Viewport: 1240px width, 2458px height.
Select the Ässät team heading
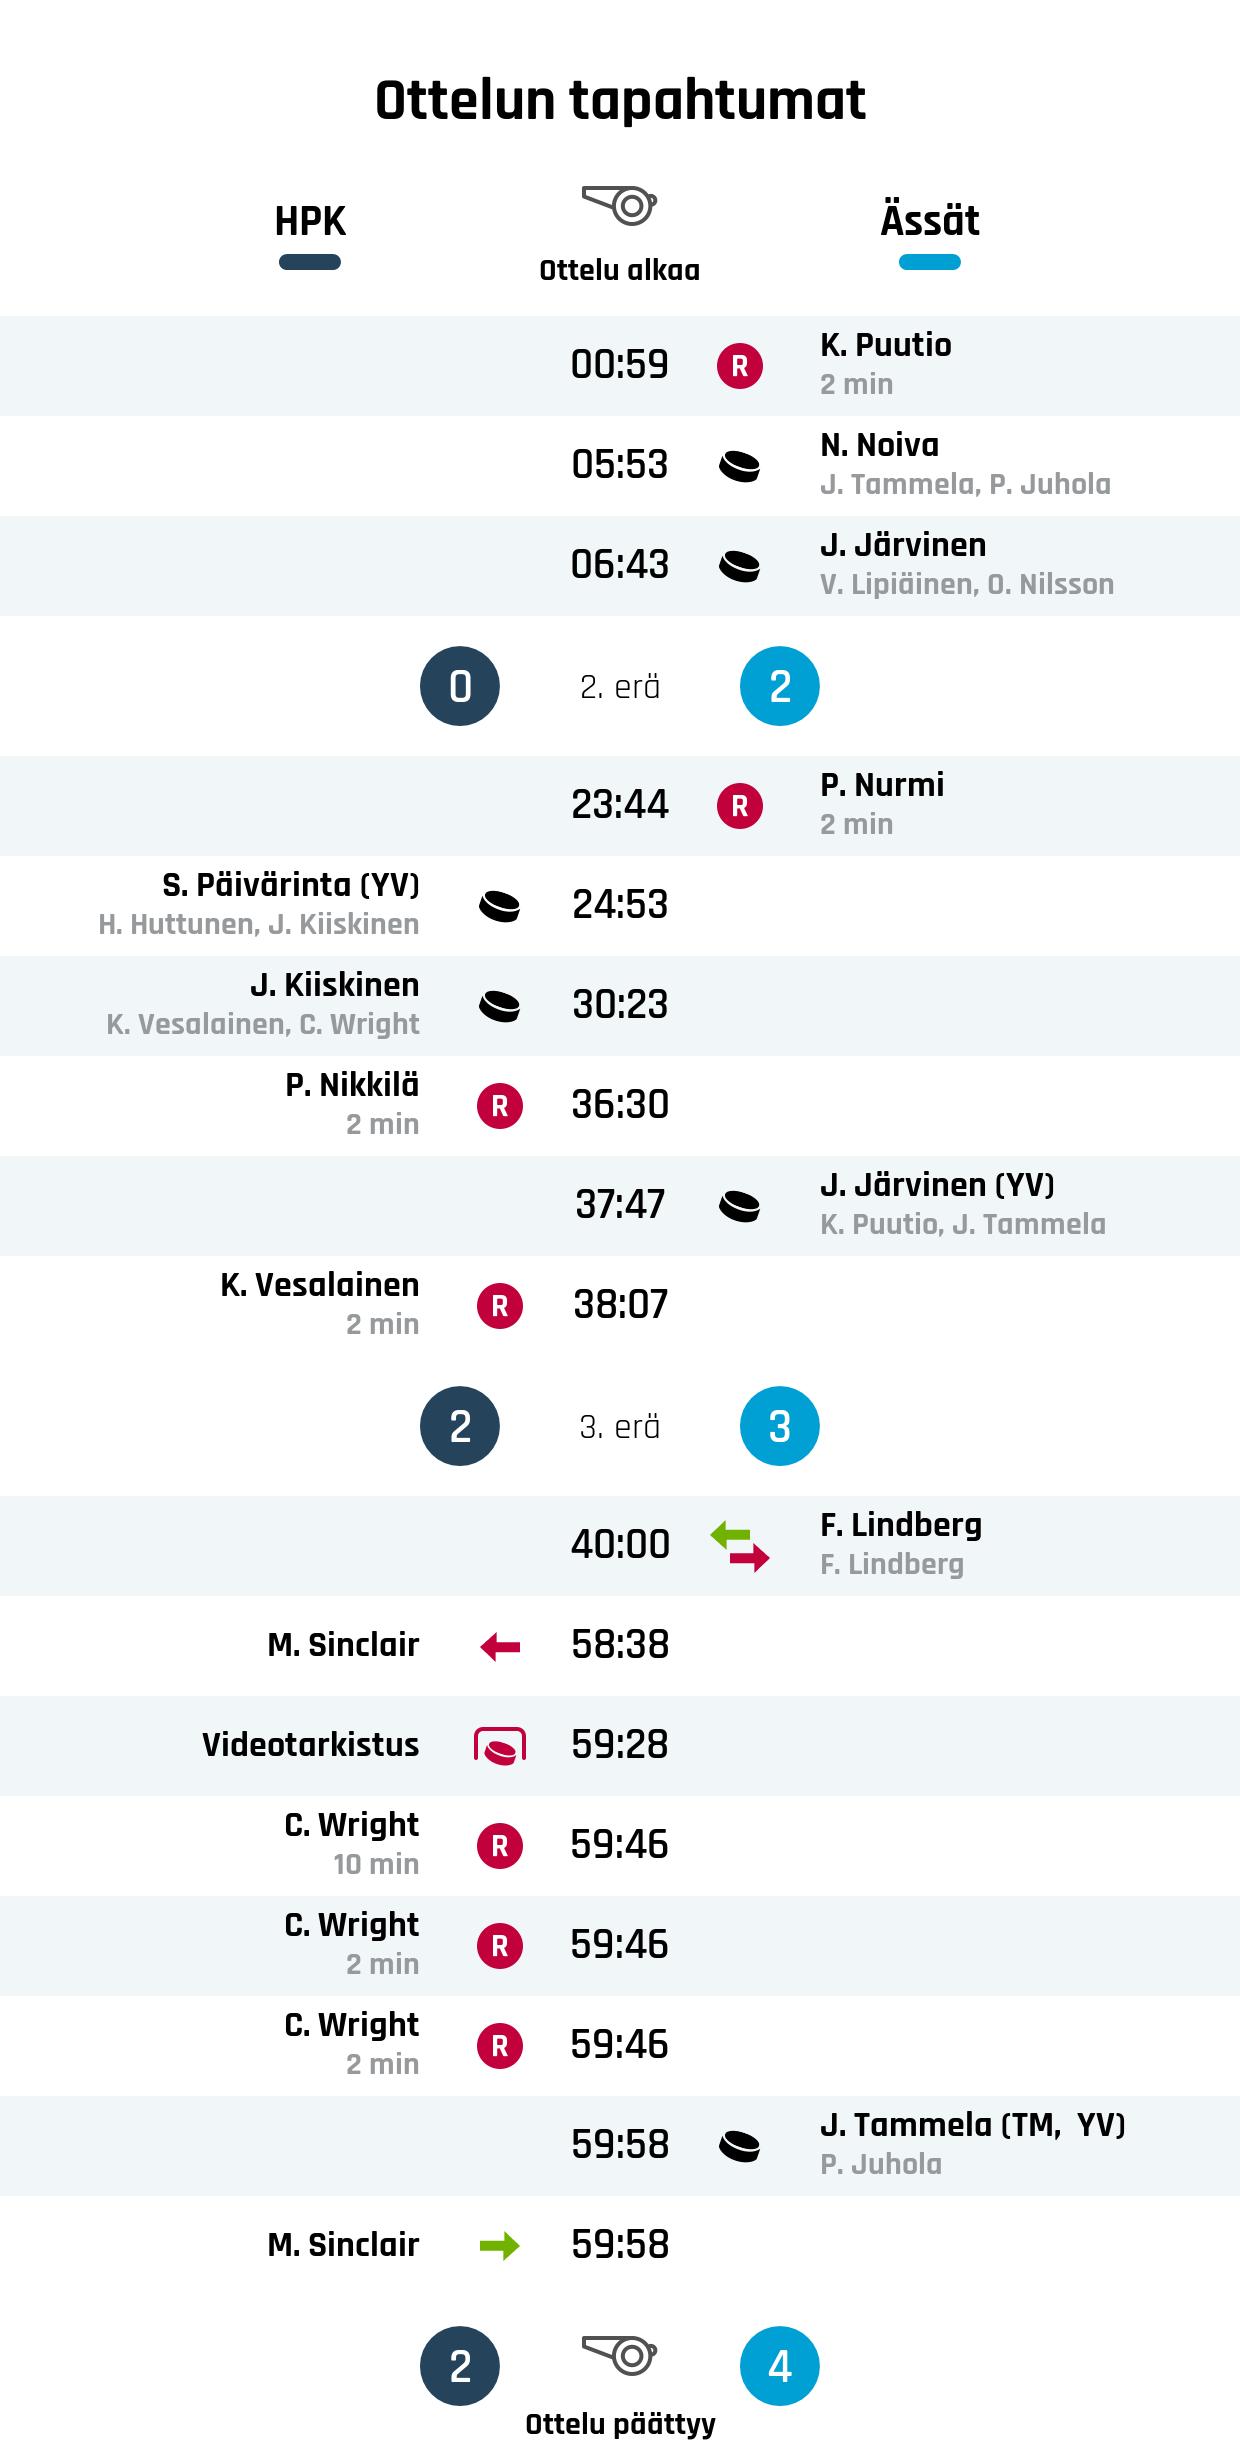tap(930, 221)
